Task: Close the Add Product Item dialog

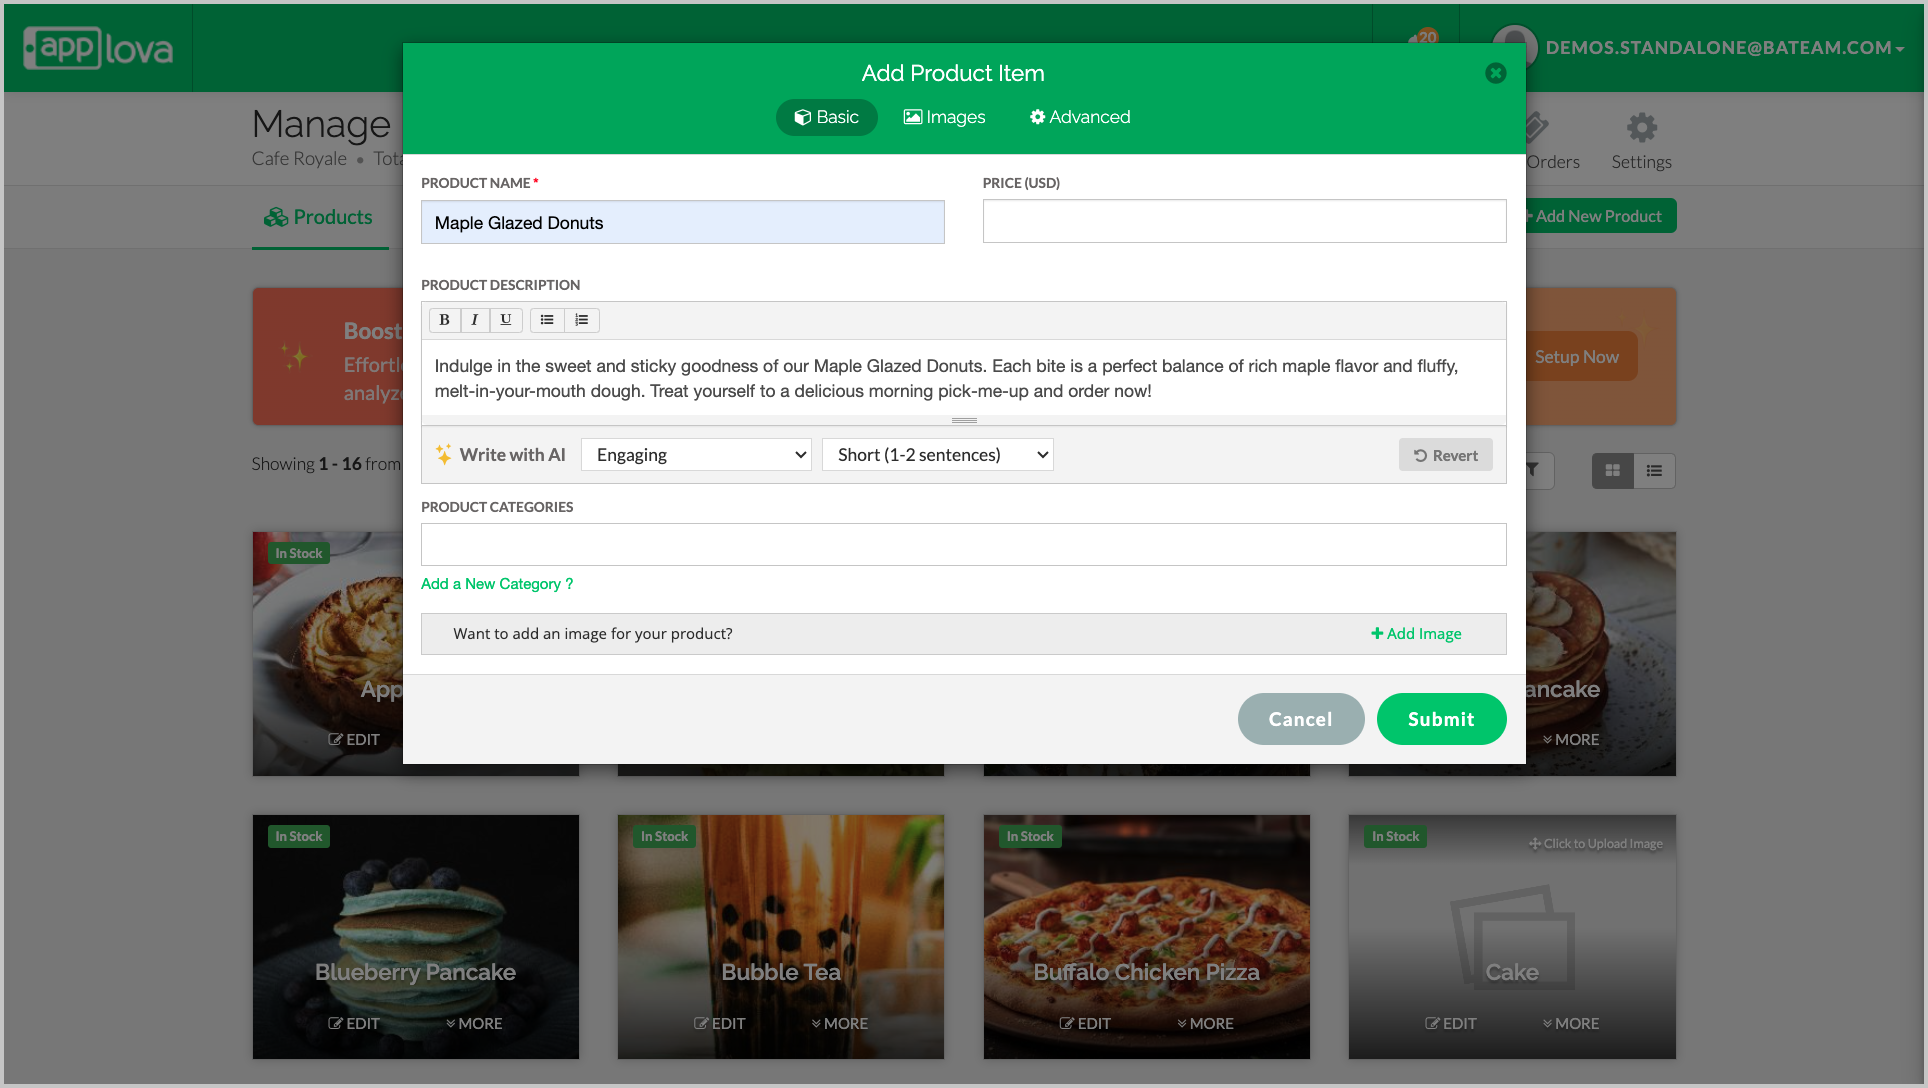Action: 1495,73
